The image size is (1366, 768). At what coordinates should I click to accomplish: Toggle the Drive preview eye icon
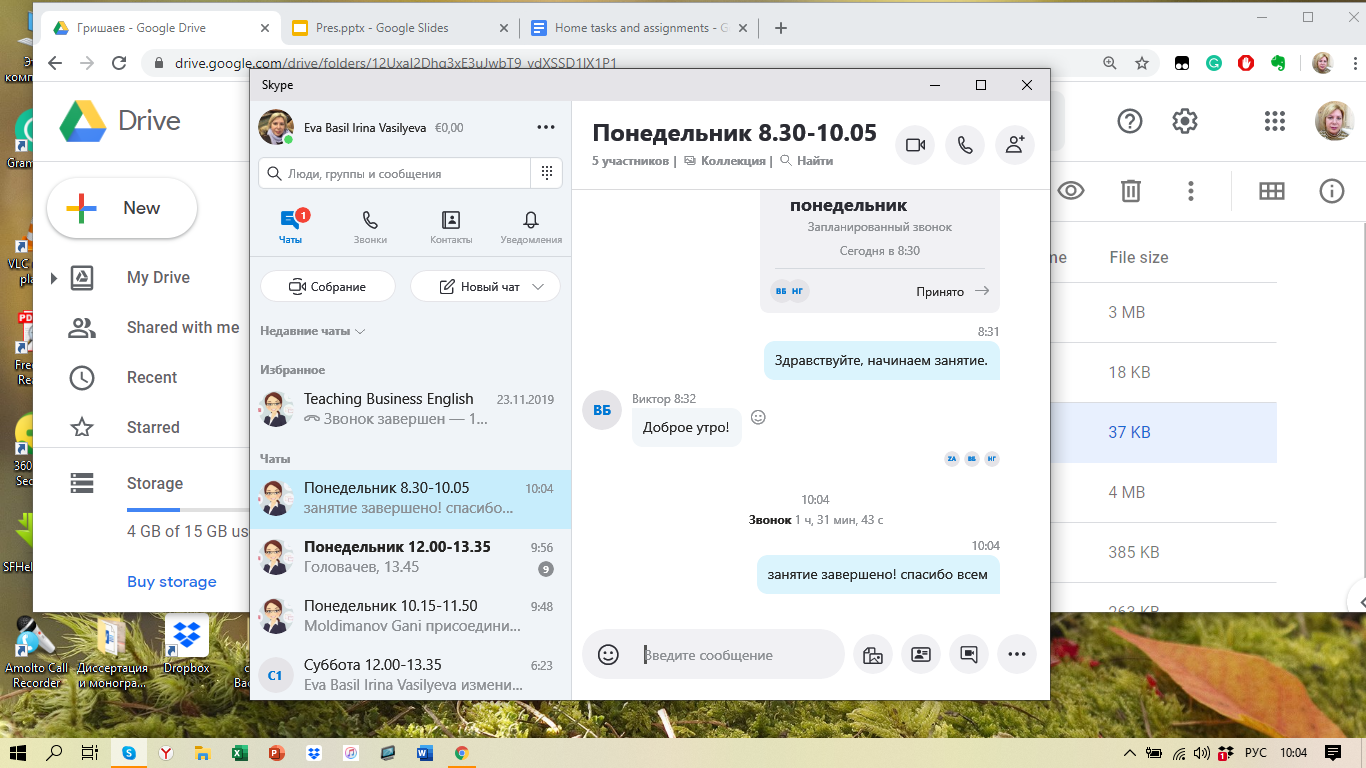[x=1071, y=191]
